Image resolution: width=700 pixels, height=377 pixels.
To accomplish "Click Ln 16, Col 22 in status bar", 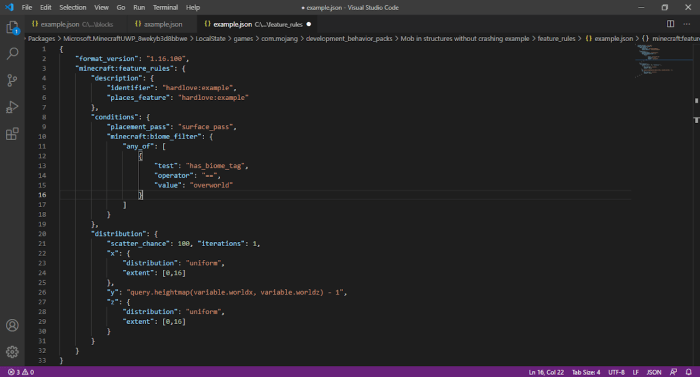I will pos(546,372).
